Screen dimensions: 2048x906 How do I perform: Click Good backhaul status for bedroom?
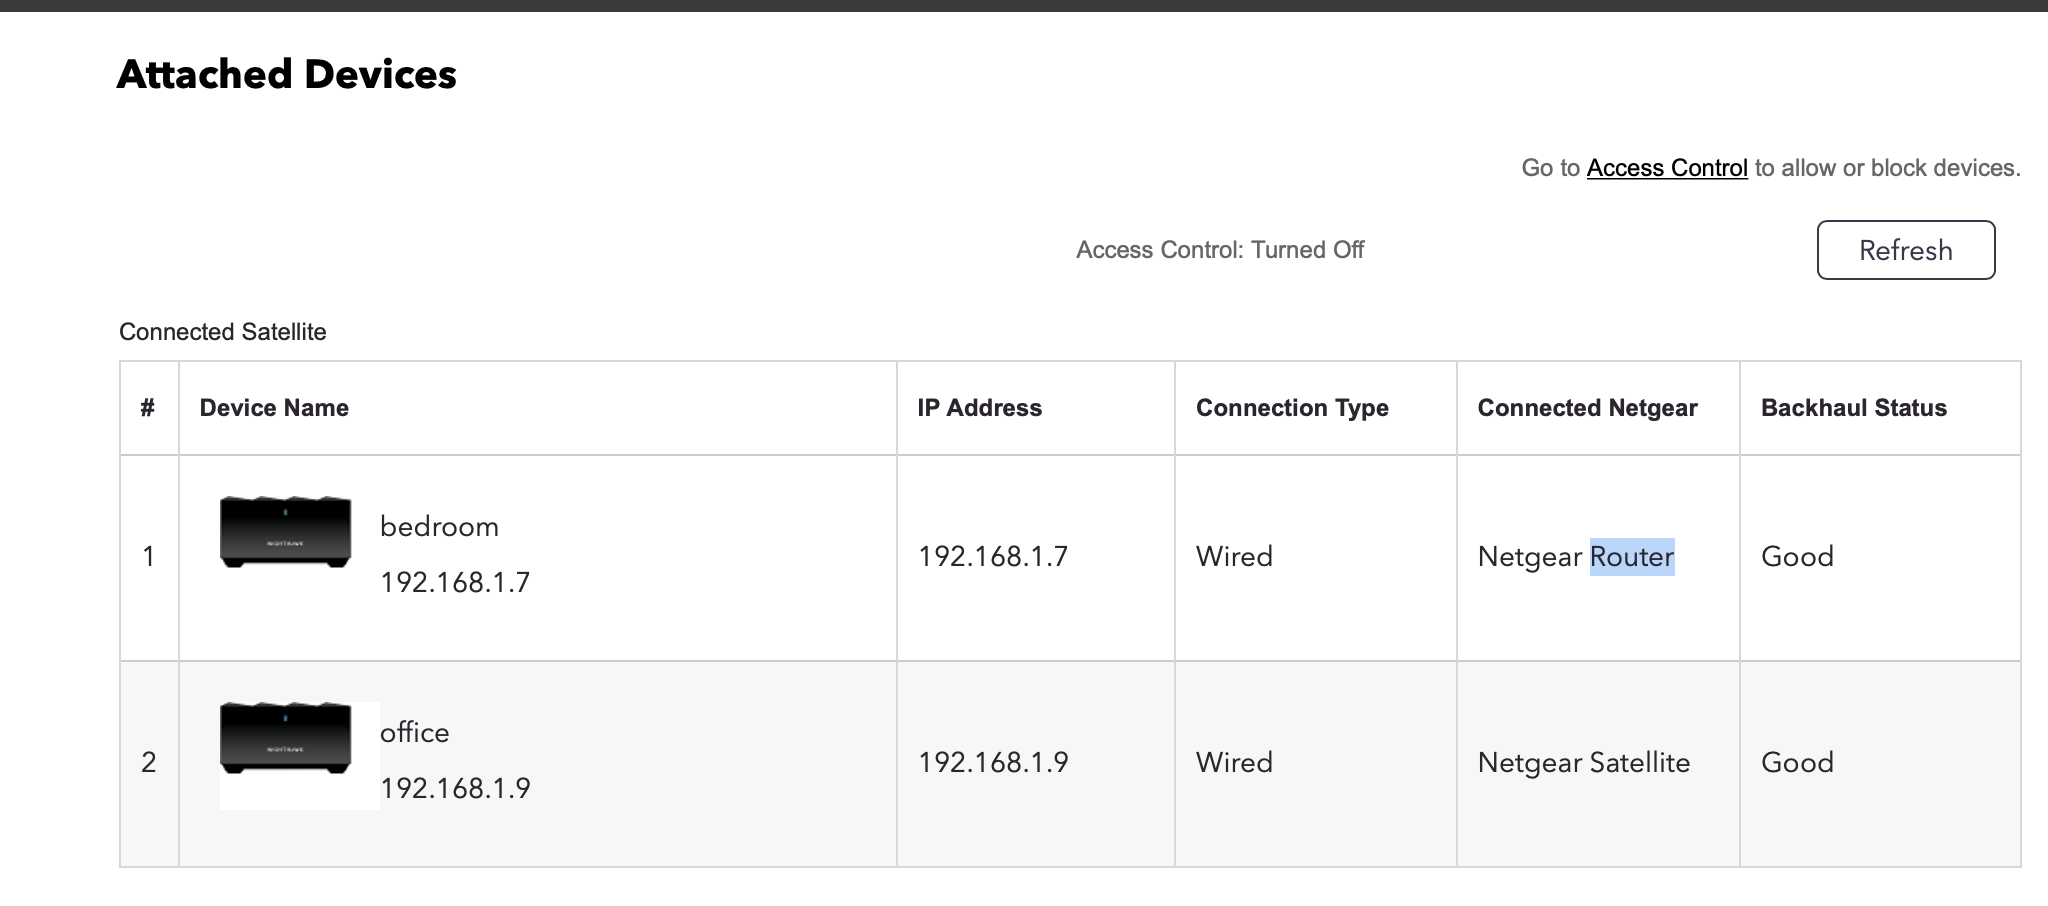[x=1797, y=557]
